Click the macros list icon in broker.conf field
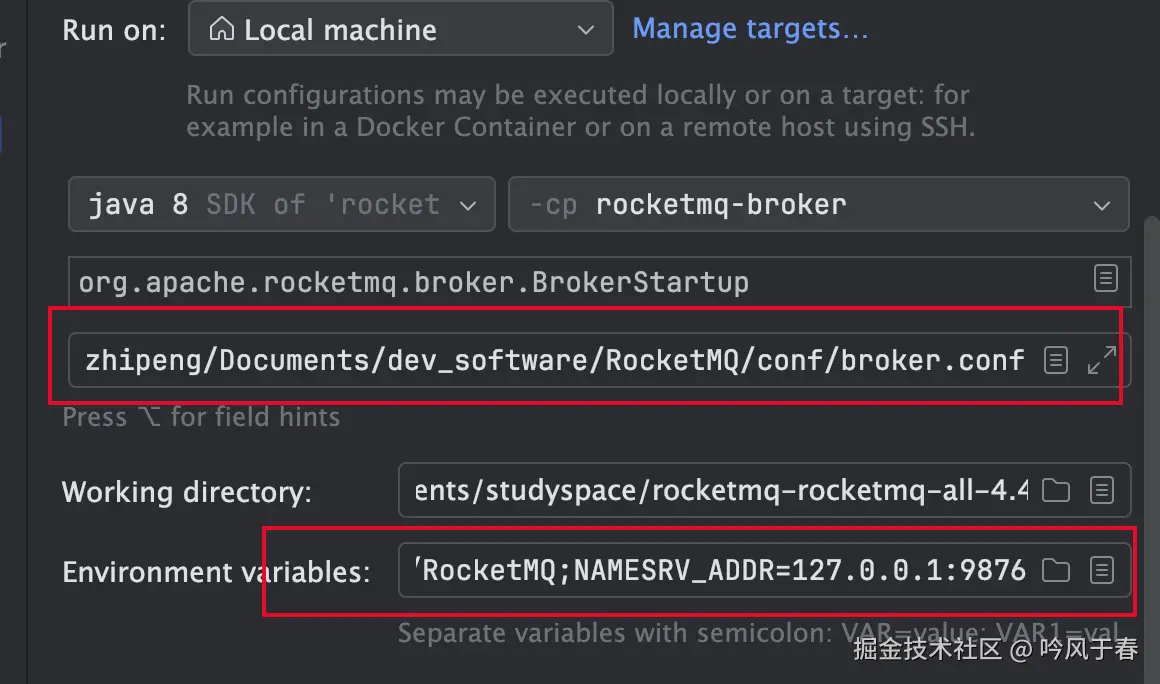Screen dimensions: 1160x684 [x=1056, y=360]
